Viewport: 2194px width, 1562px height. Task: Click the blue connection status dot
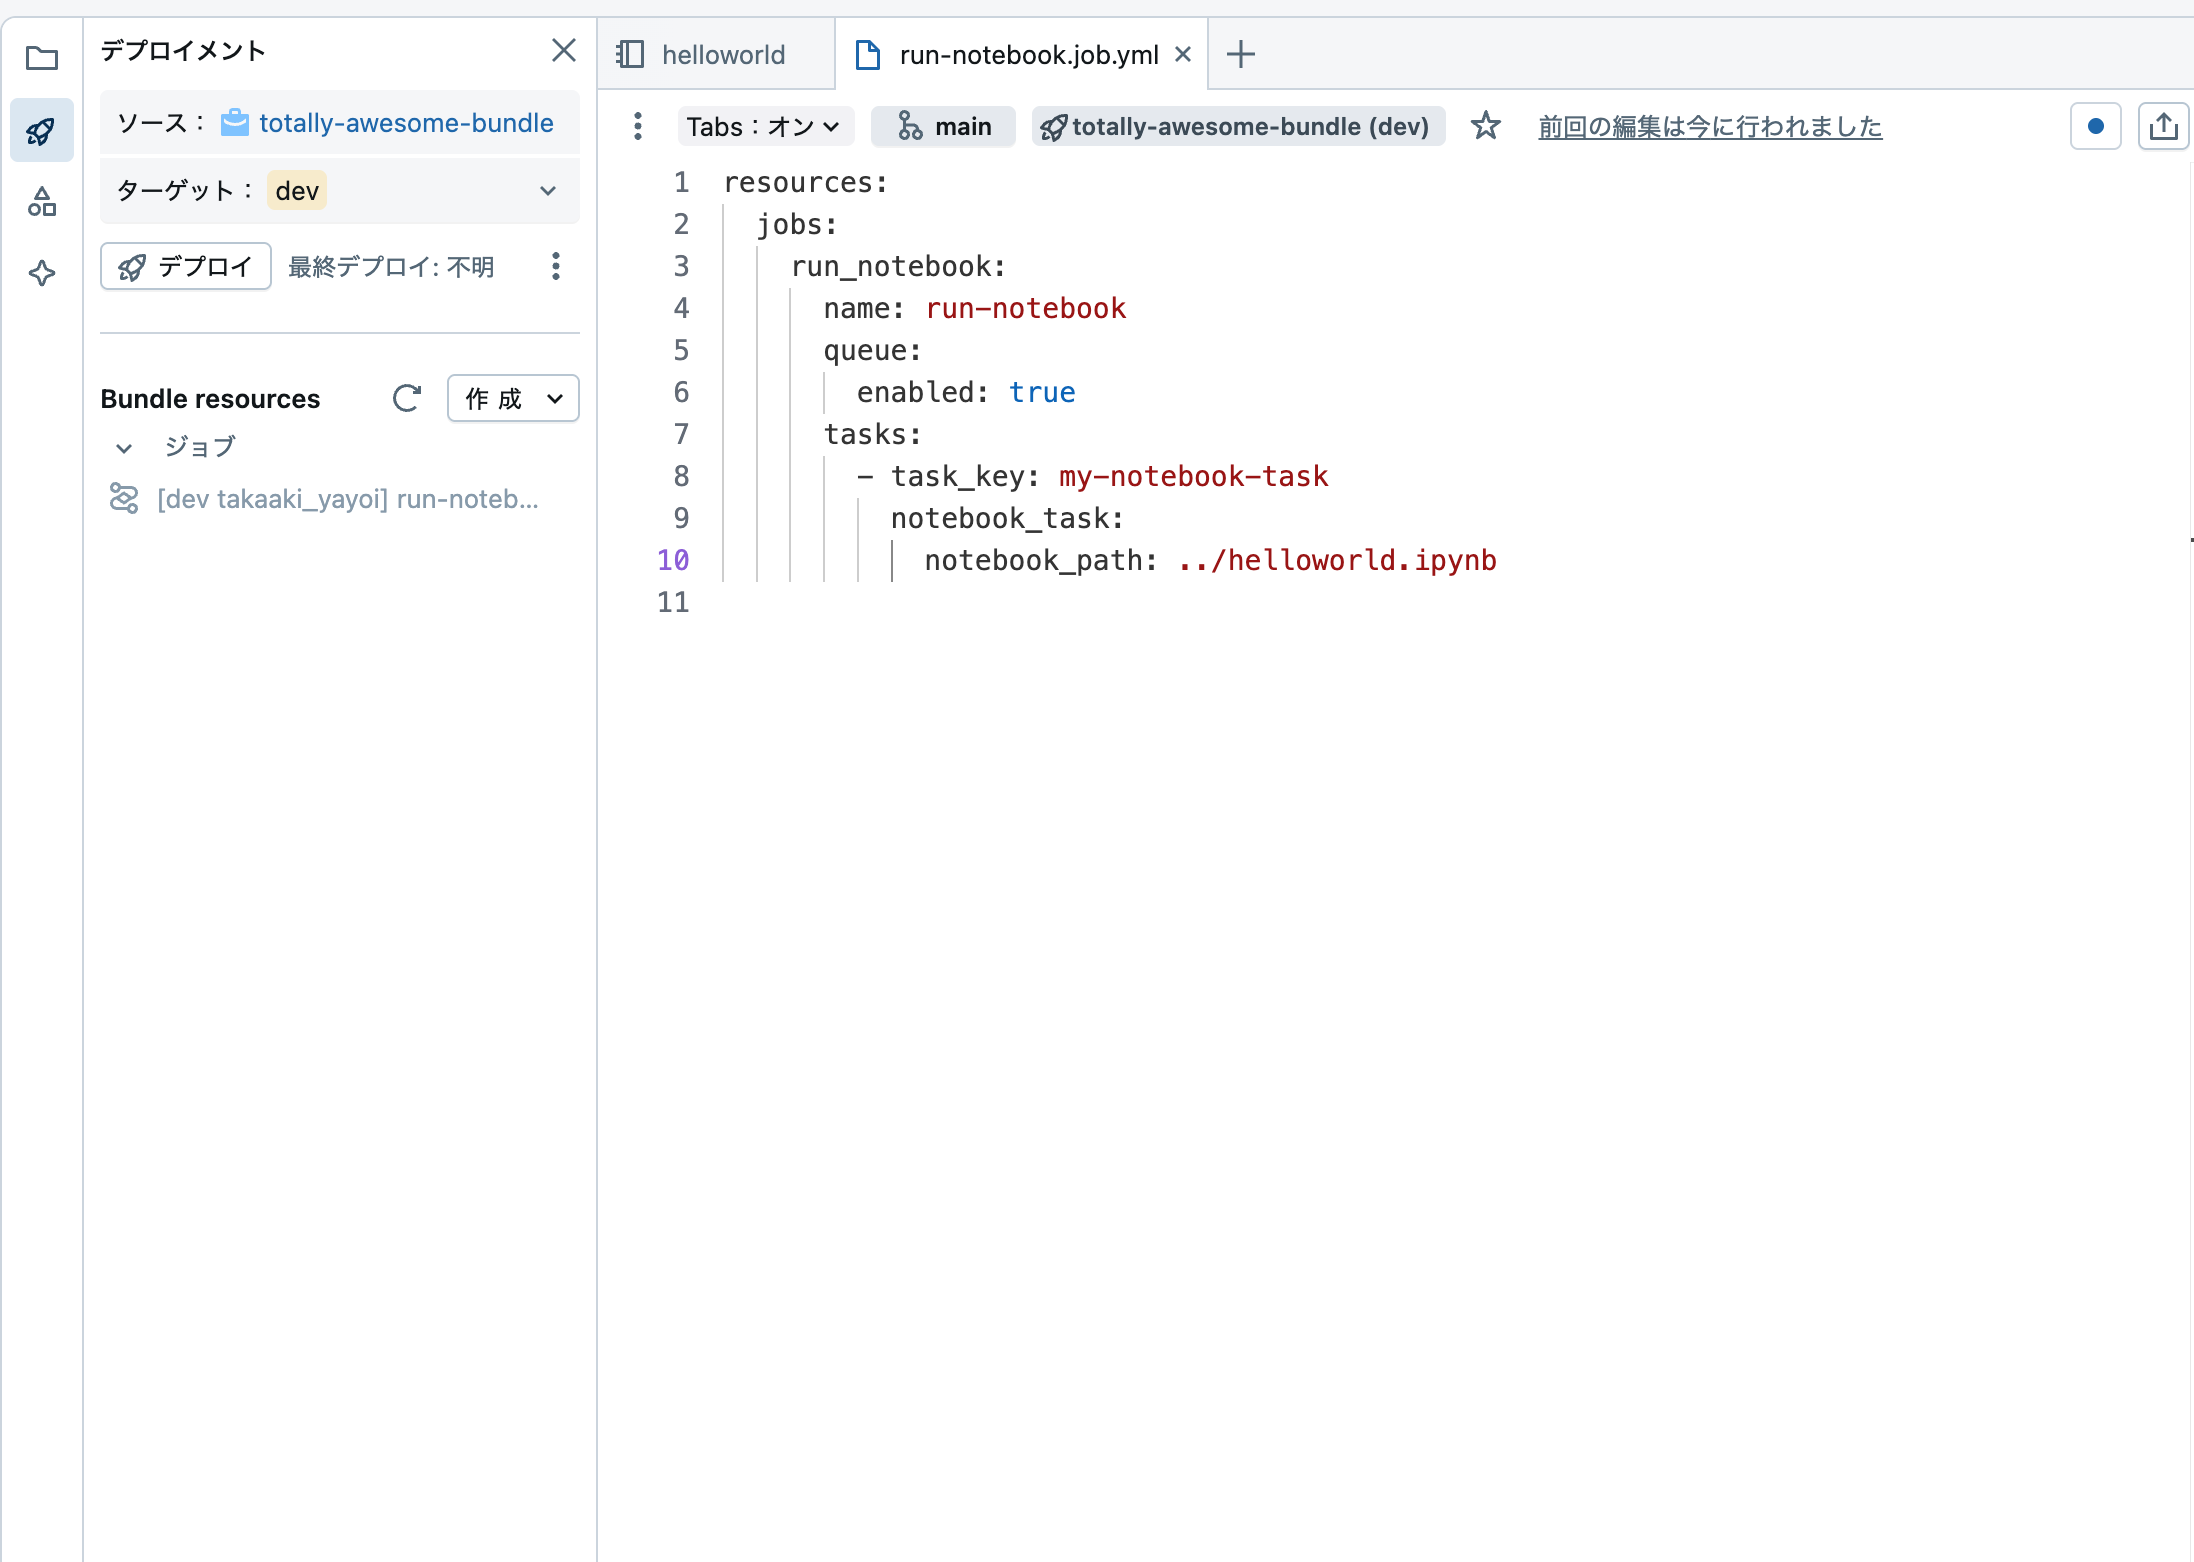tap(2094, 126)
